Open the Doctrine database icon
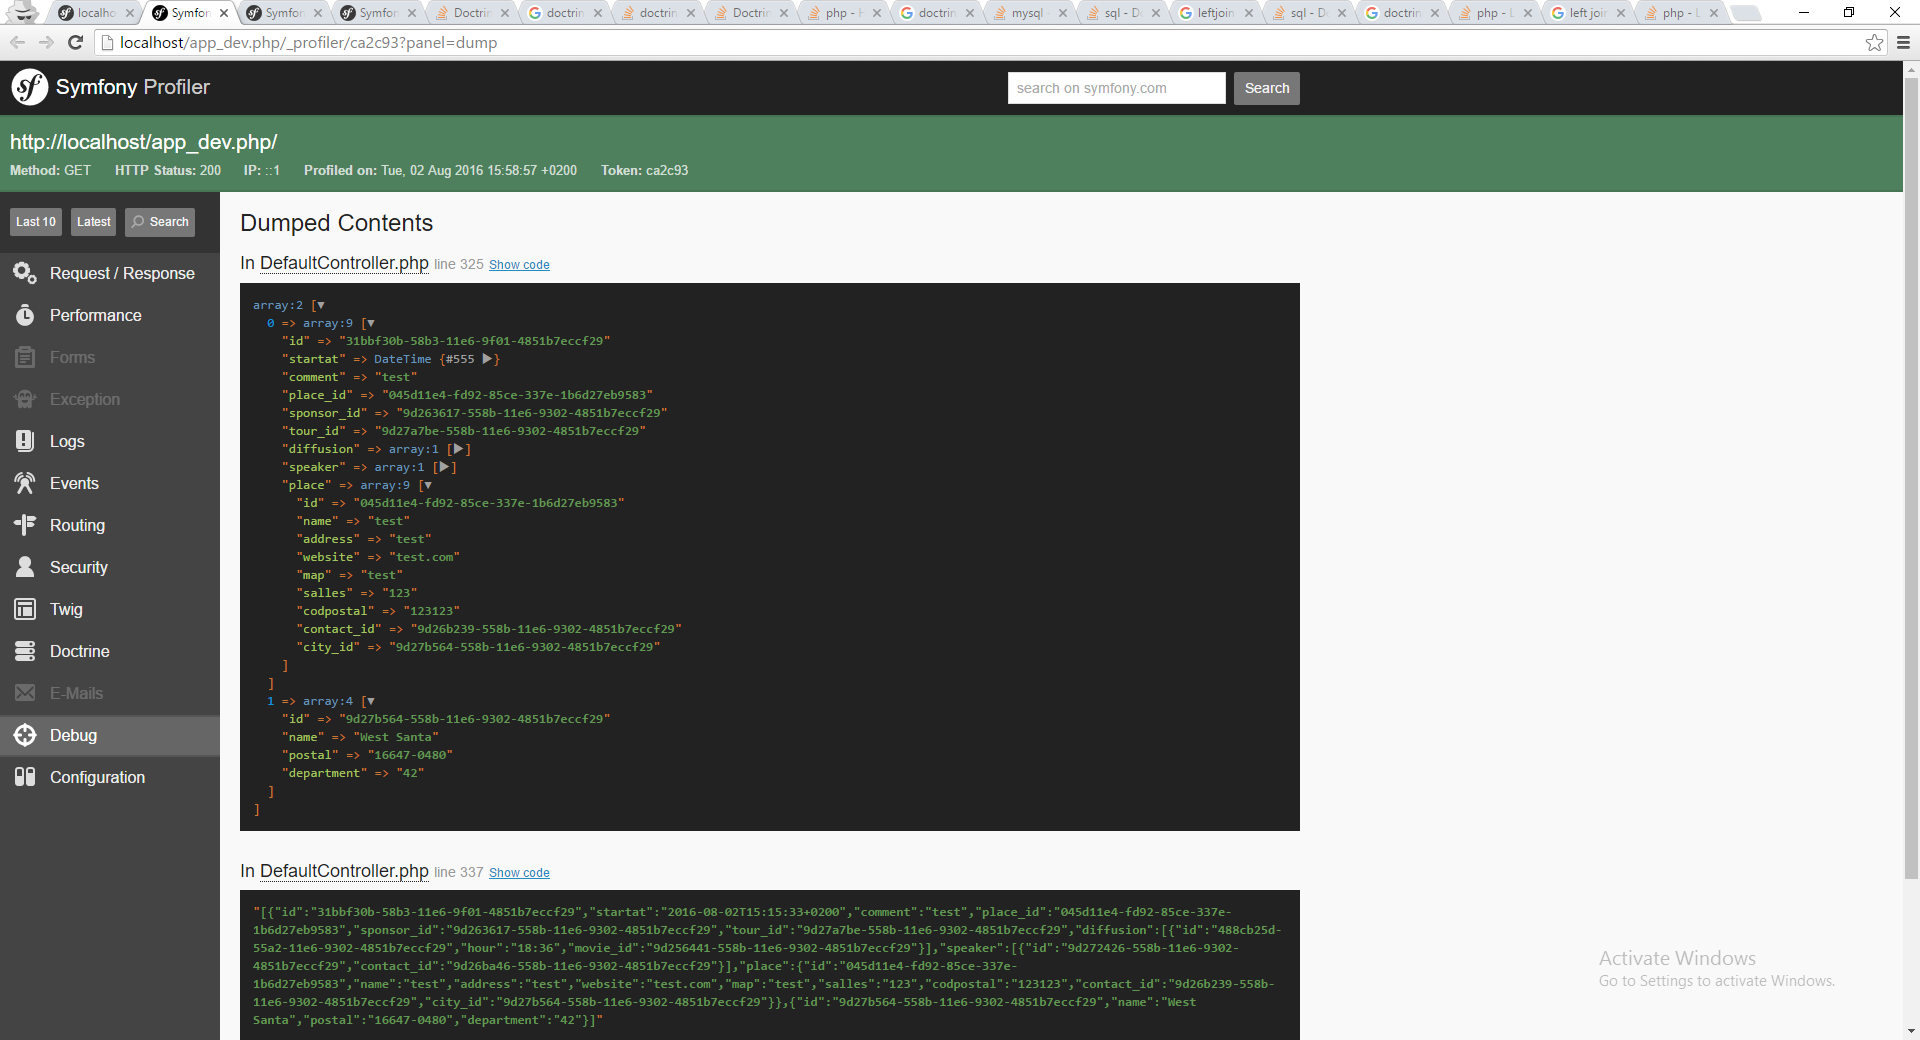Viewport: 1920px width, 1040px height. pos(25,651)
